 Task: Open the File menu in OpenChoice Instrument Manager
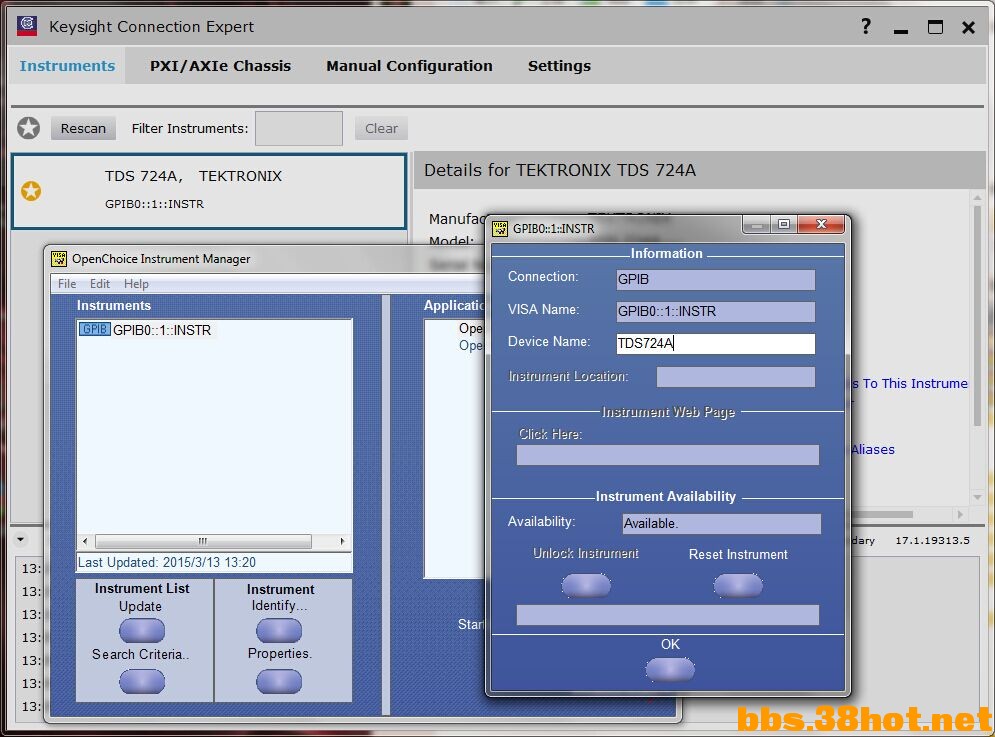coord(67,284)
